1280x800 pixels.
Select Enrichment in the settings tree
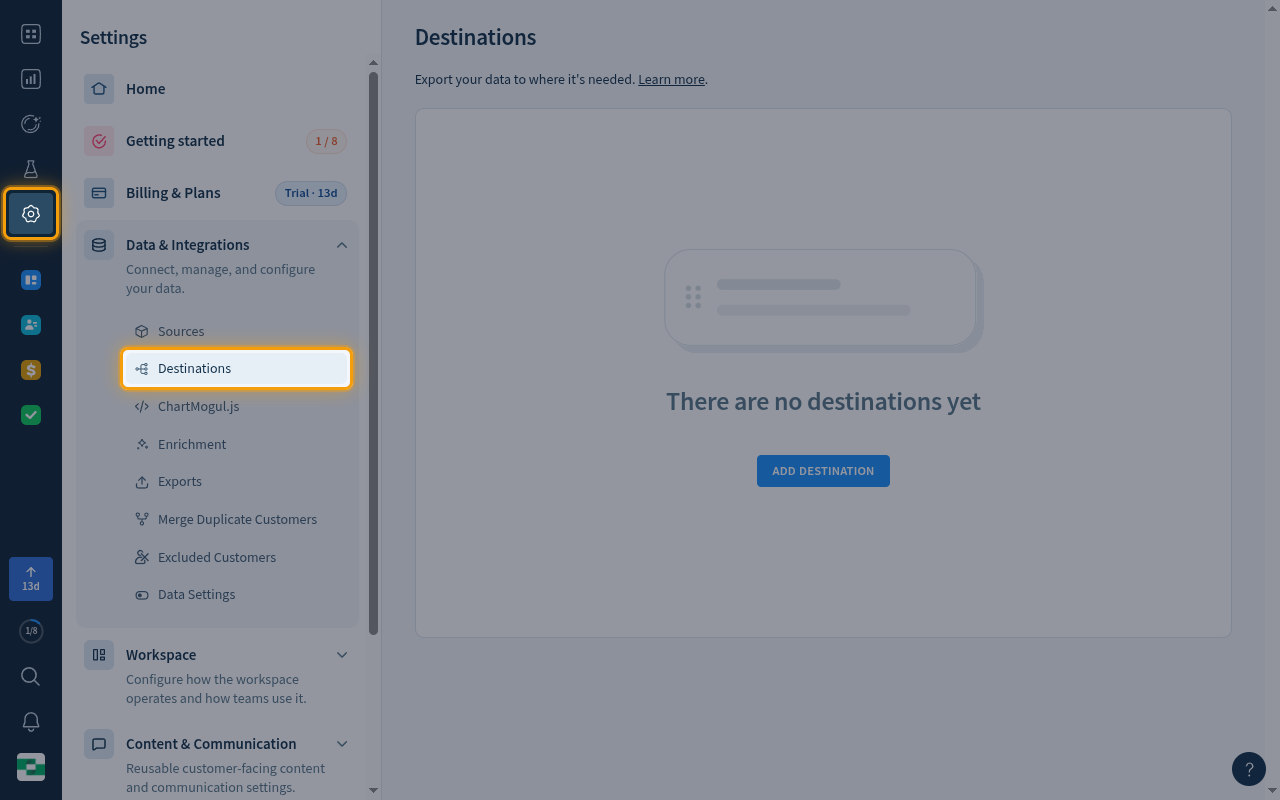[237, 444]
